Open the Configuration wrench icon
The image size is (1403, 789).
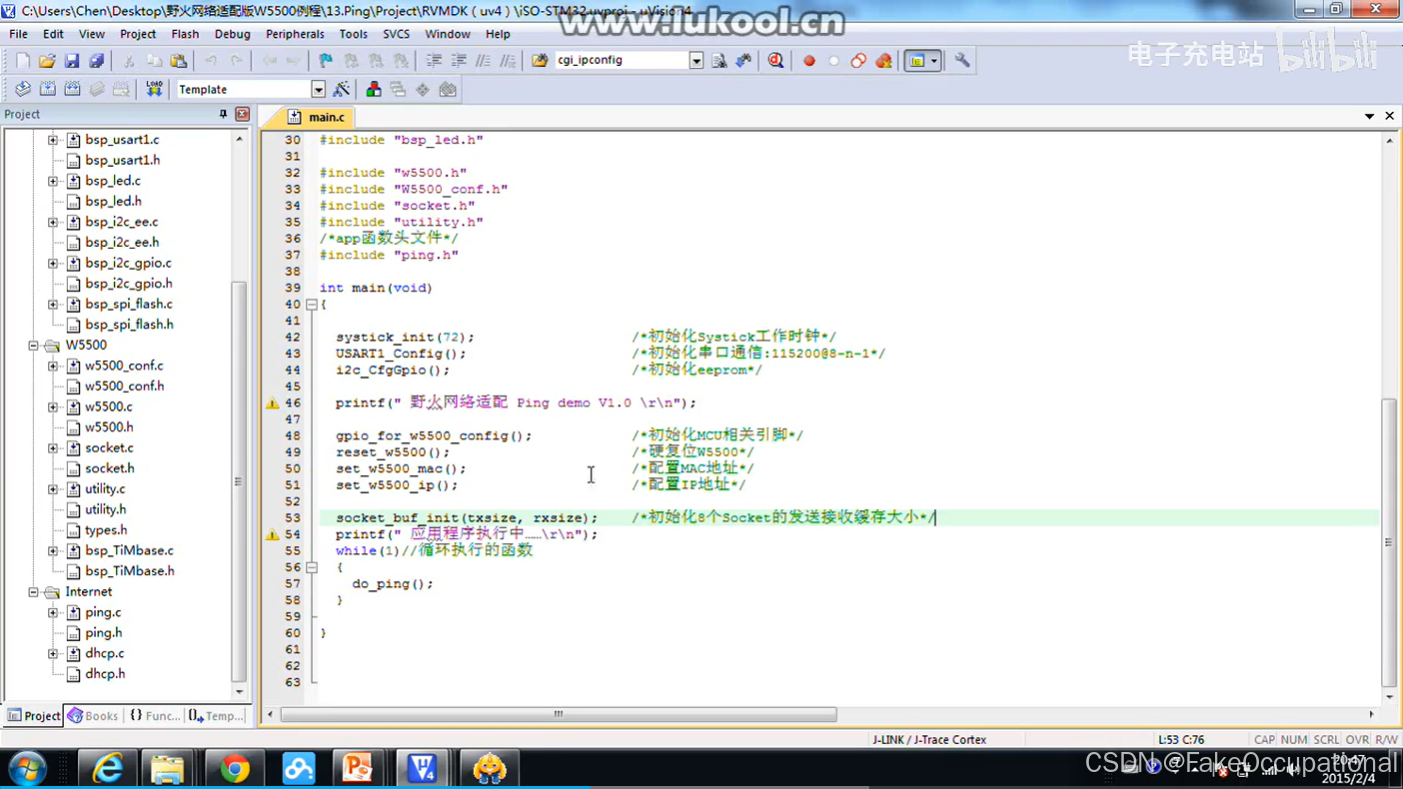(x=962, y=61)
